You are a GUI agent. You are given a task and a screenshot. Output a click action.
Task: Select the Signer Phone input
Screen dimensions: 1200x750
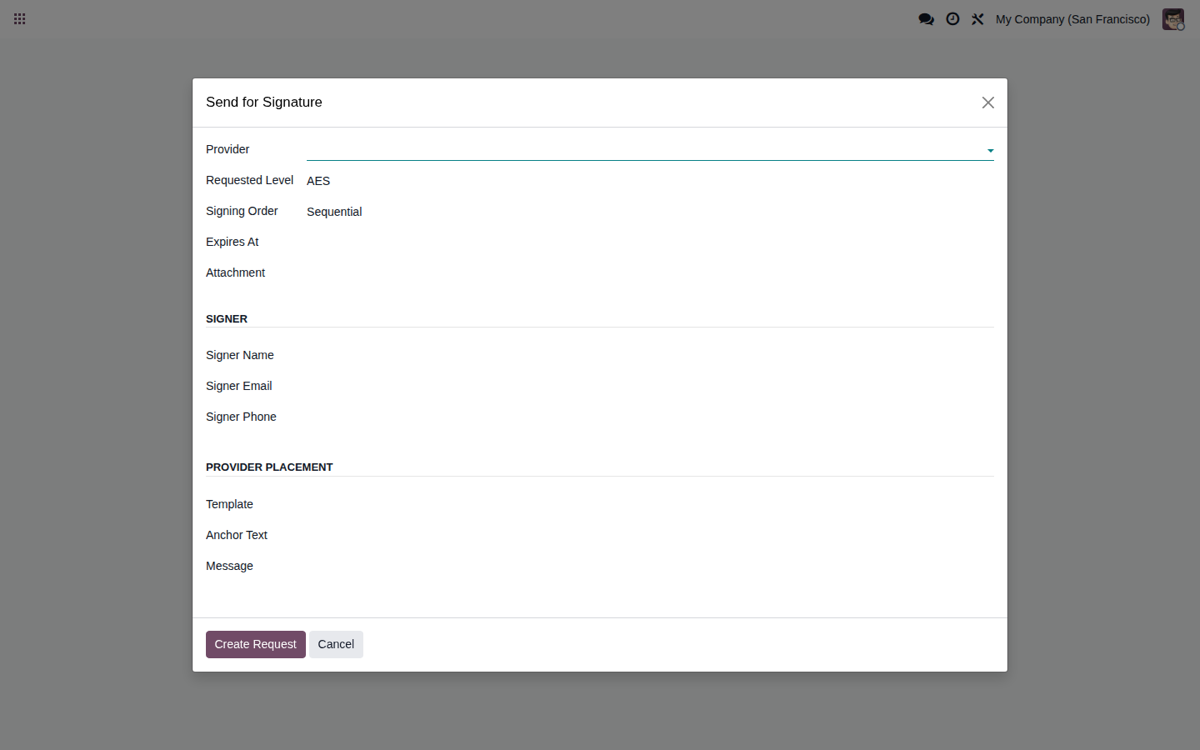click(x=650, y=417)
